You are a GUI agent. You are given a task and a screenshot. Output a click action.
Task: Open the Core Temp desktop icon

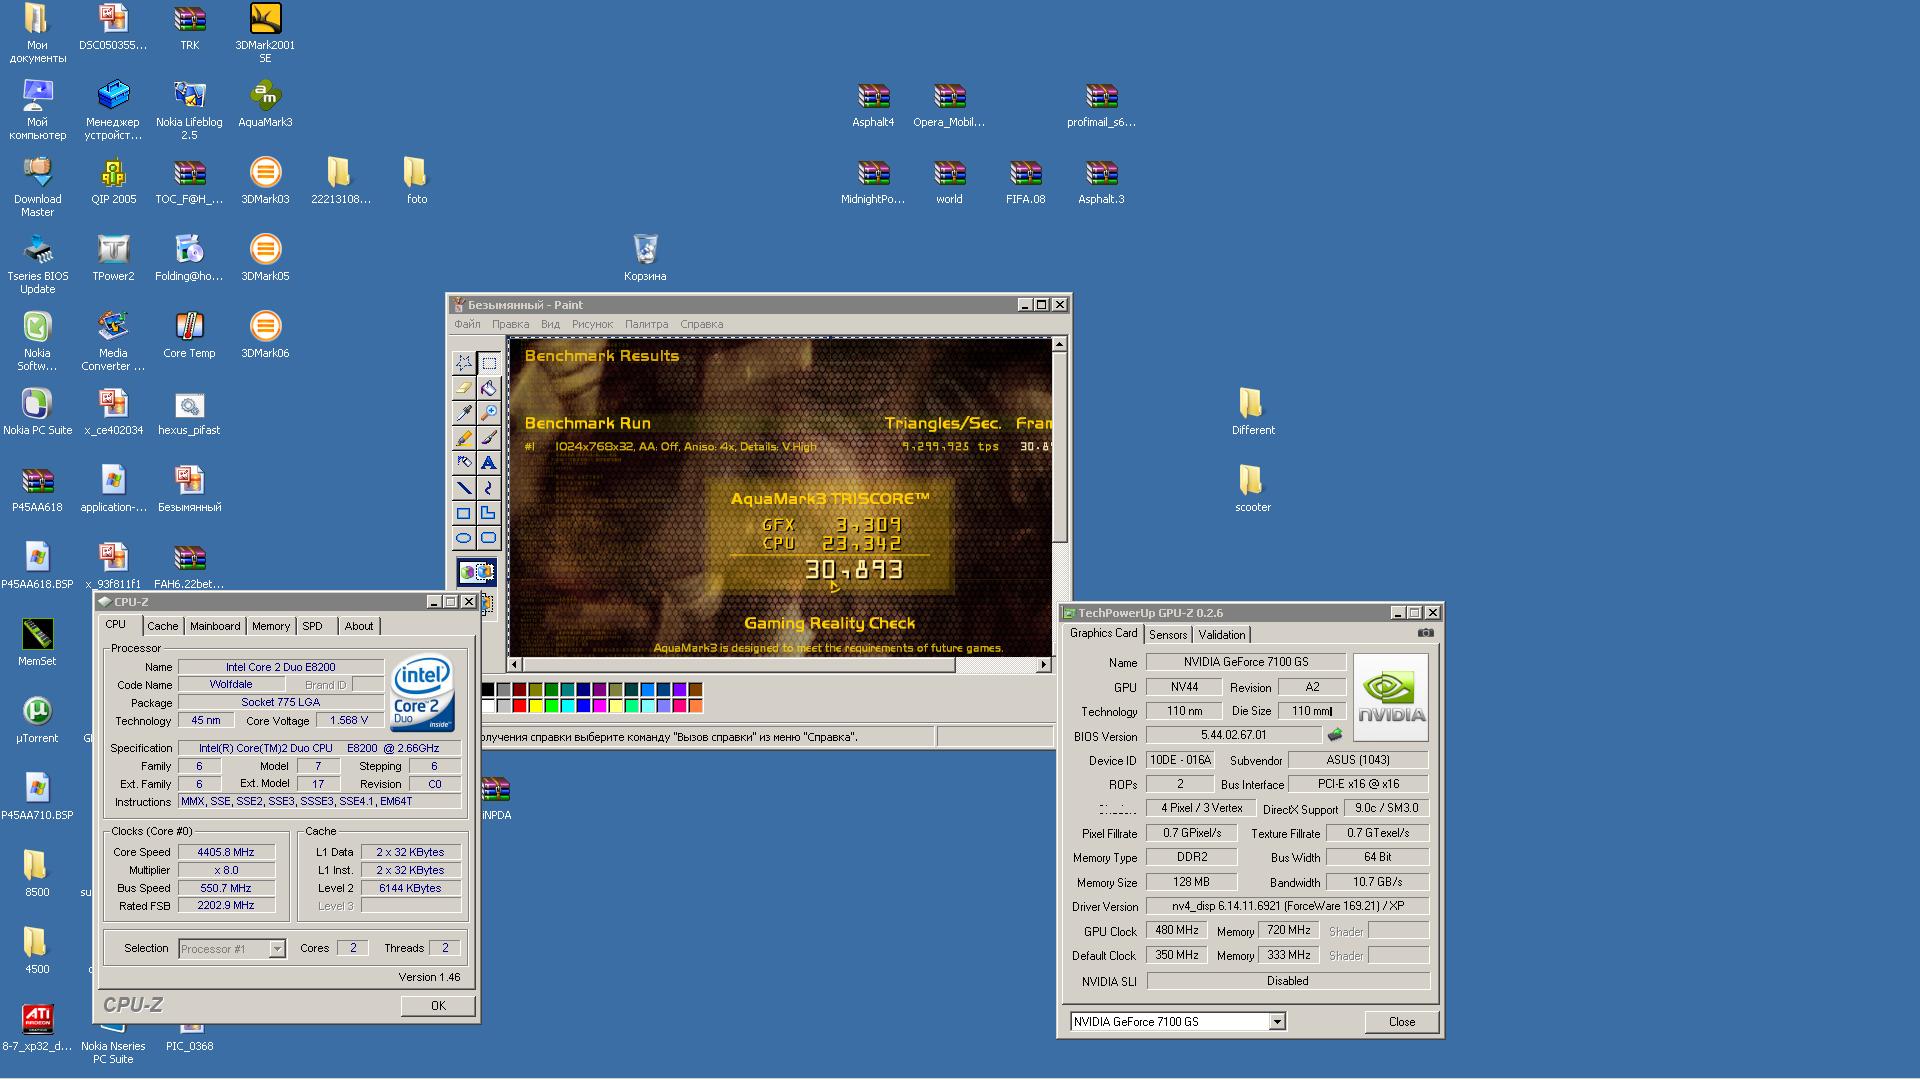tap(189, 335)
